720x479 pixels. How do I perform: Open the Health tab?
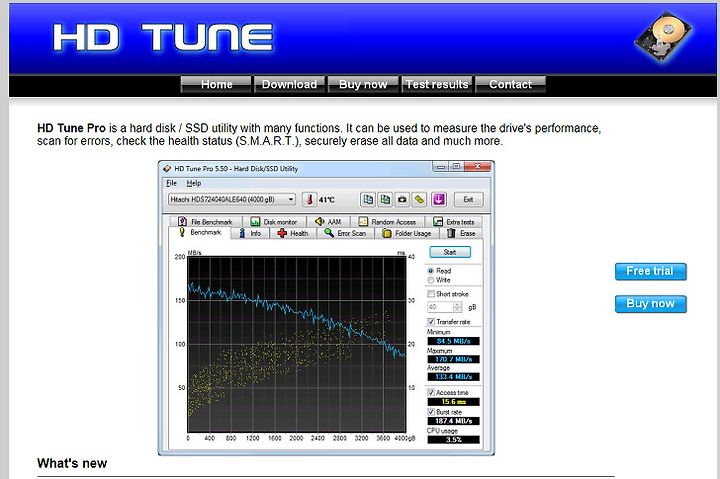tap(293, 233)
